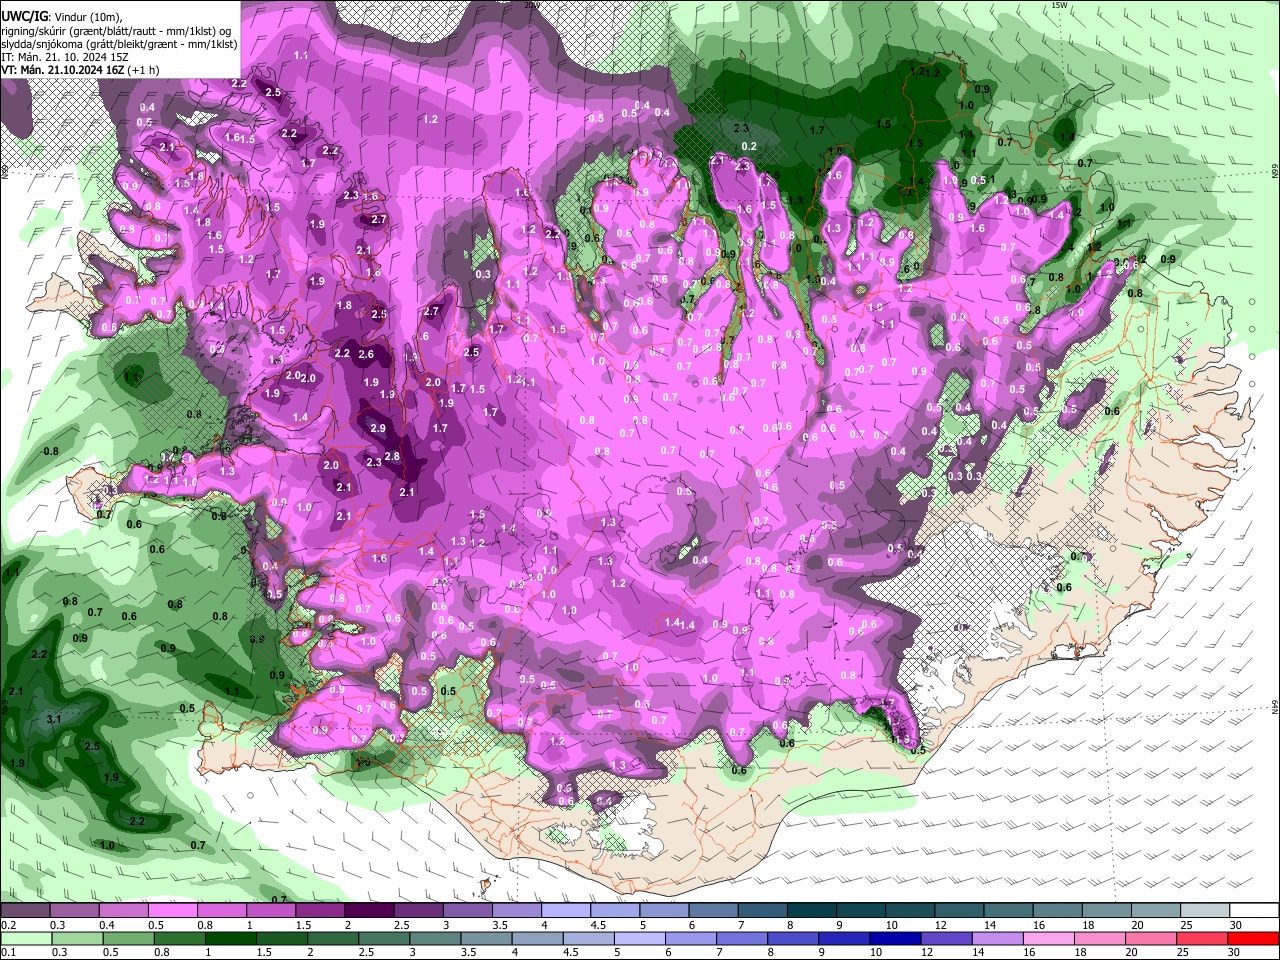
Task: Click the palest green first swatch of bottom row
Action: point(26,939)
